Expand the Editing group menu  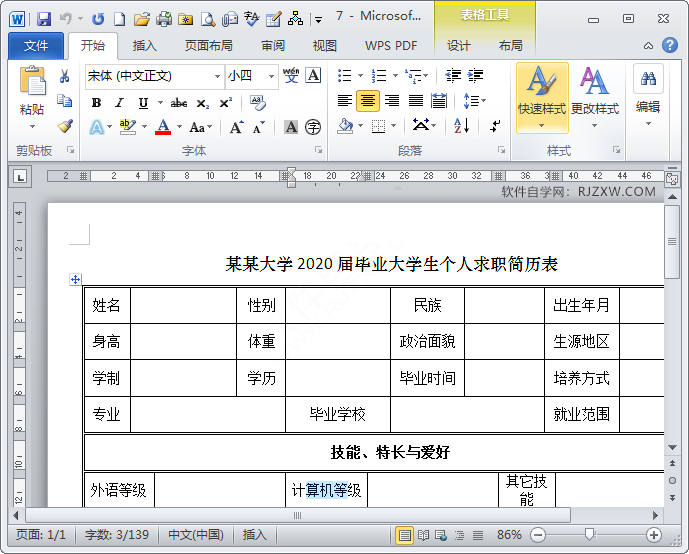coord(648,98)
